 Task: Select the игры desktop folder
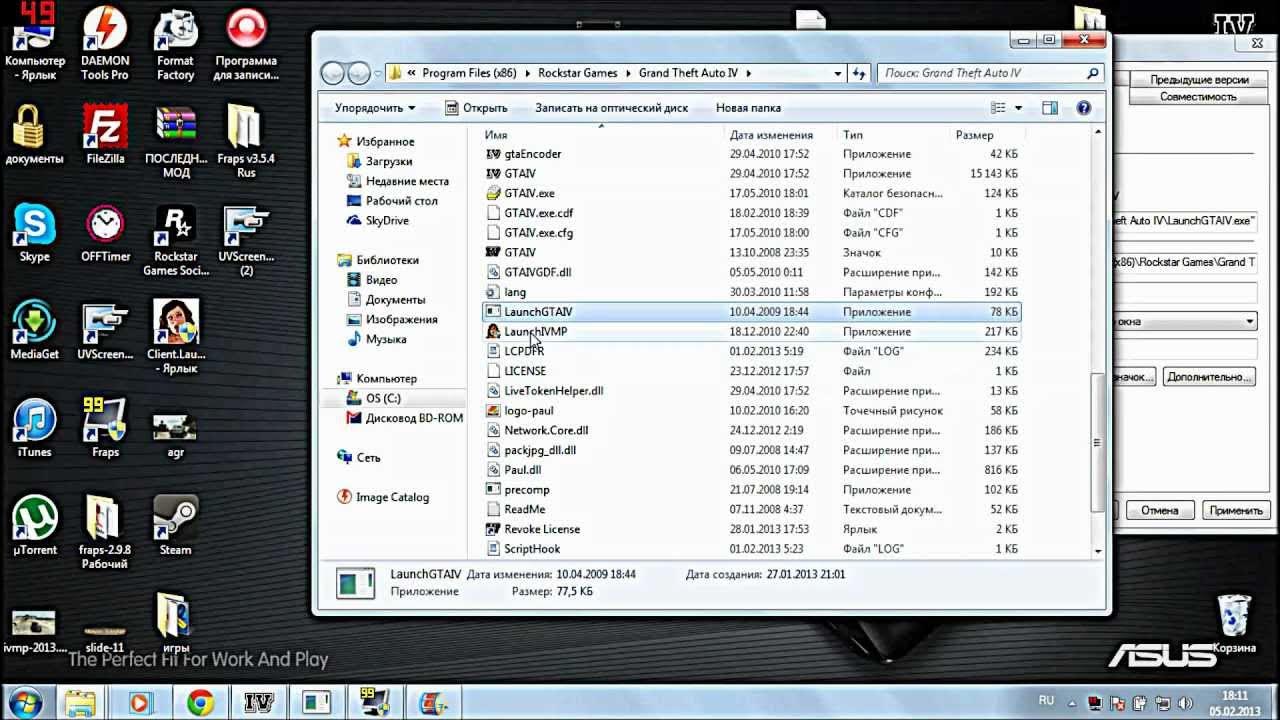point(175,624)
